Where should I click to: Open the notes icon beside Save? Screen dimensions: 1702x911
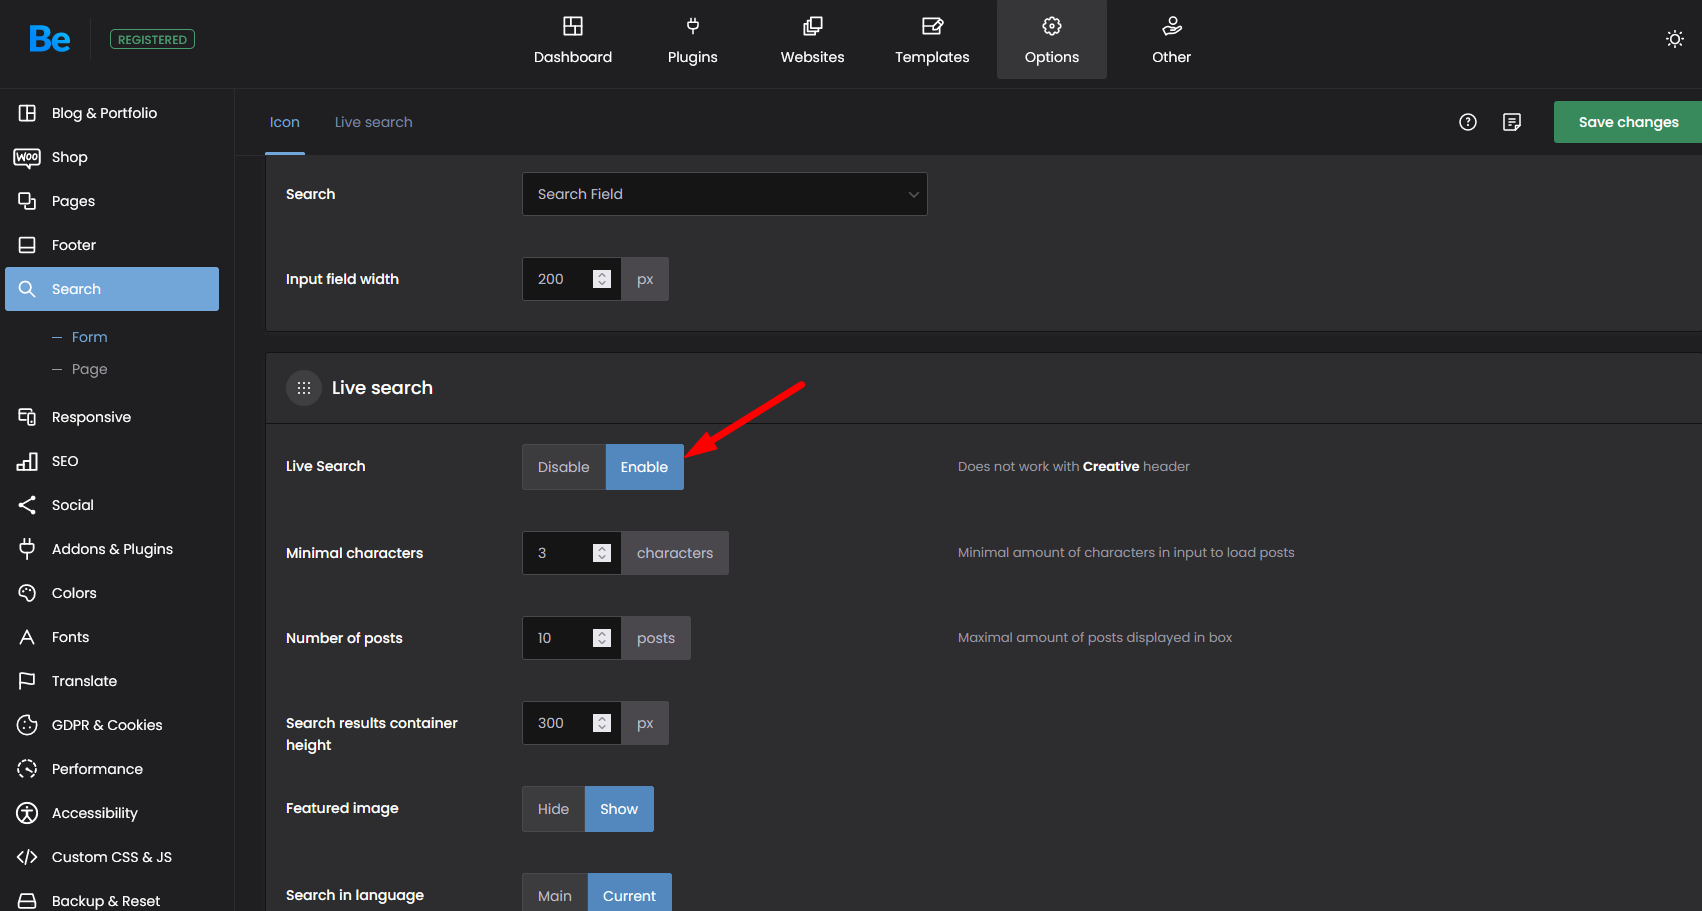1512,122
